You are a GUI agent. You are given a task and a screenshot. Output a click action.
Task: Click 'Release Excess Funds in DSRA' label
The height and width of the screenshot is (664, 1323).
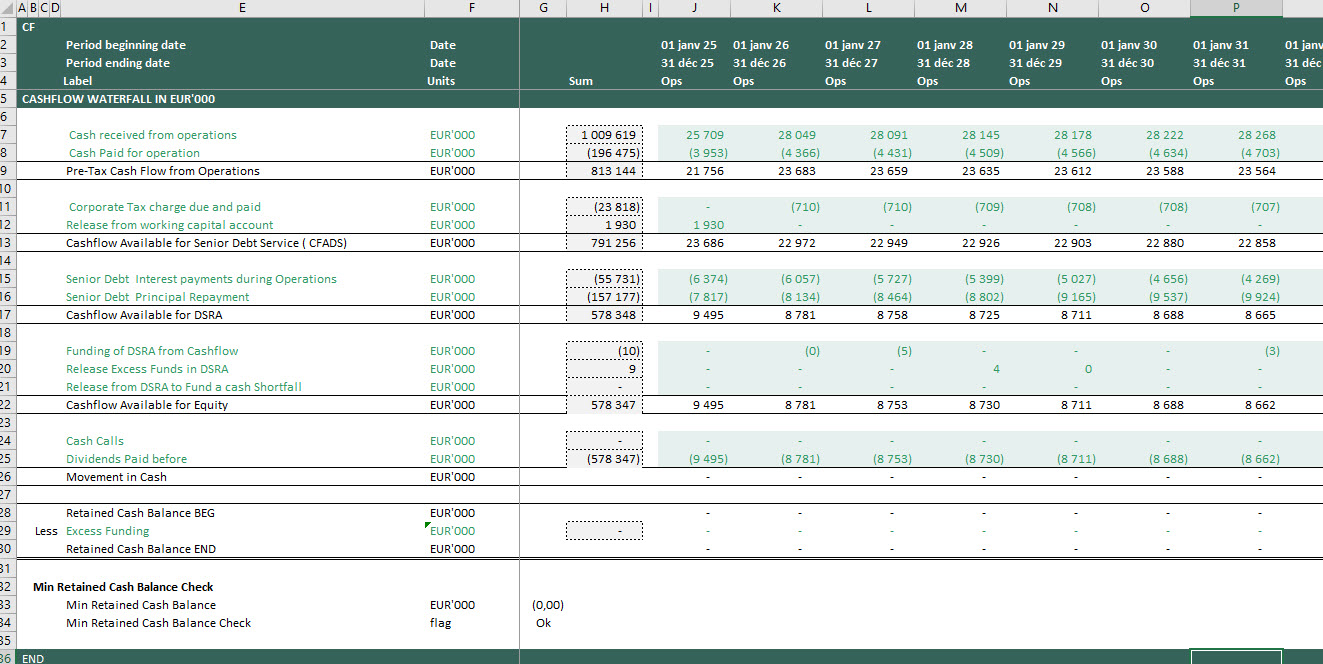pos(147,369)
